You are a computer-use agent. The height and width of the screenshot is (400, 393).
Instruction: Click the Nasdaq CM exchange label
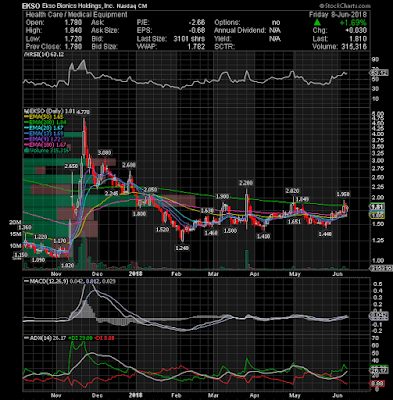(x=132, y=6)
